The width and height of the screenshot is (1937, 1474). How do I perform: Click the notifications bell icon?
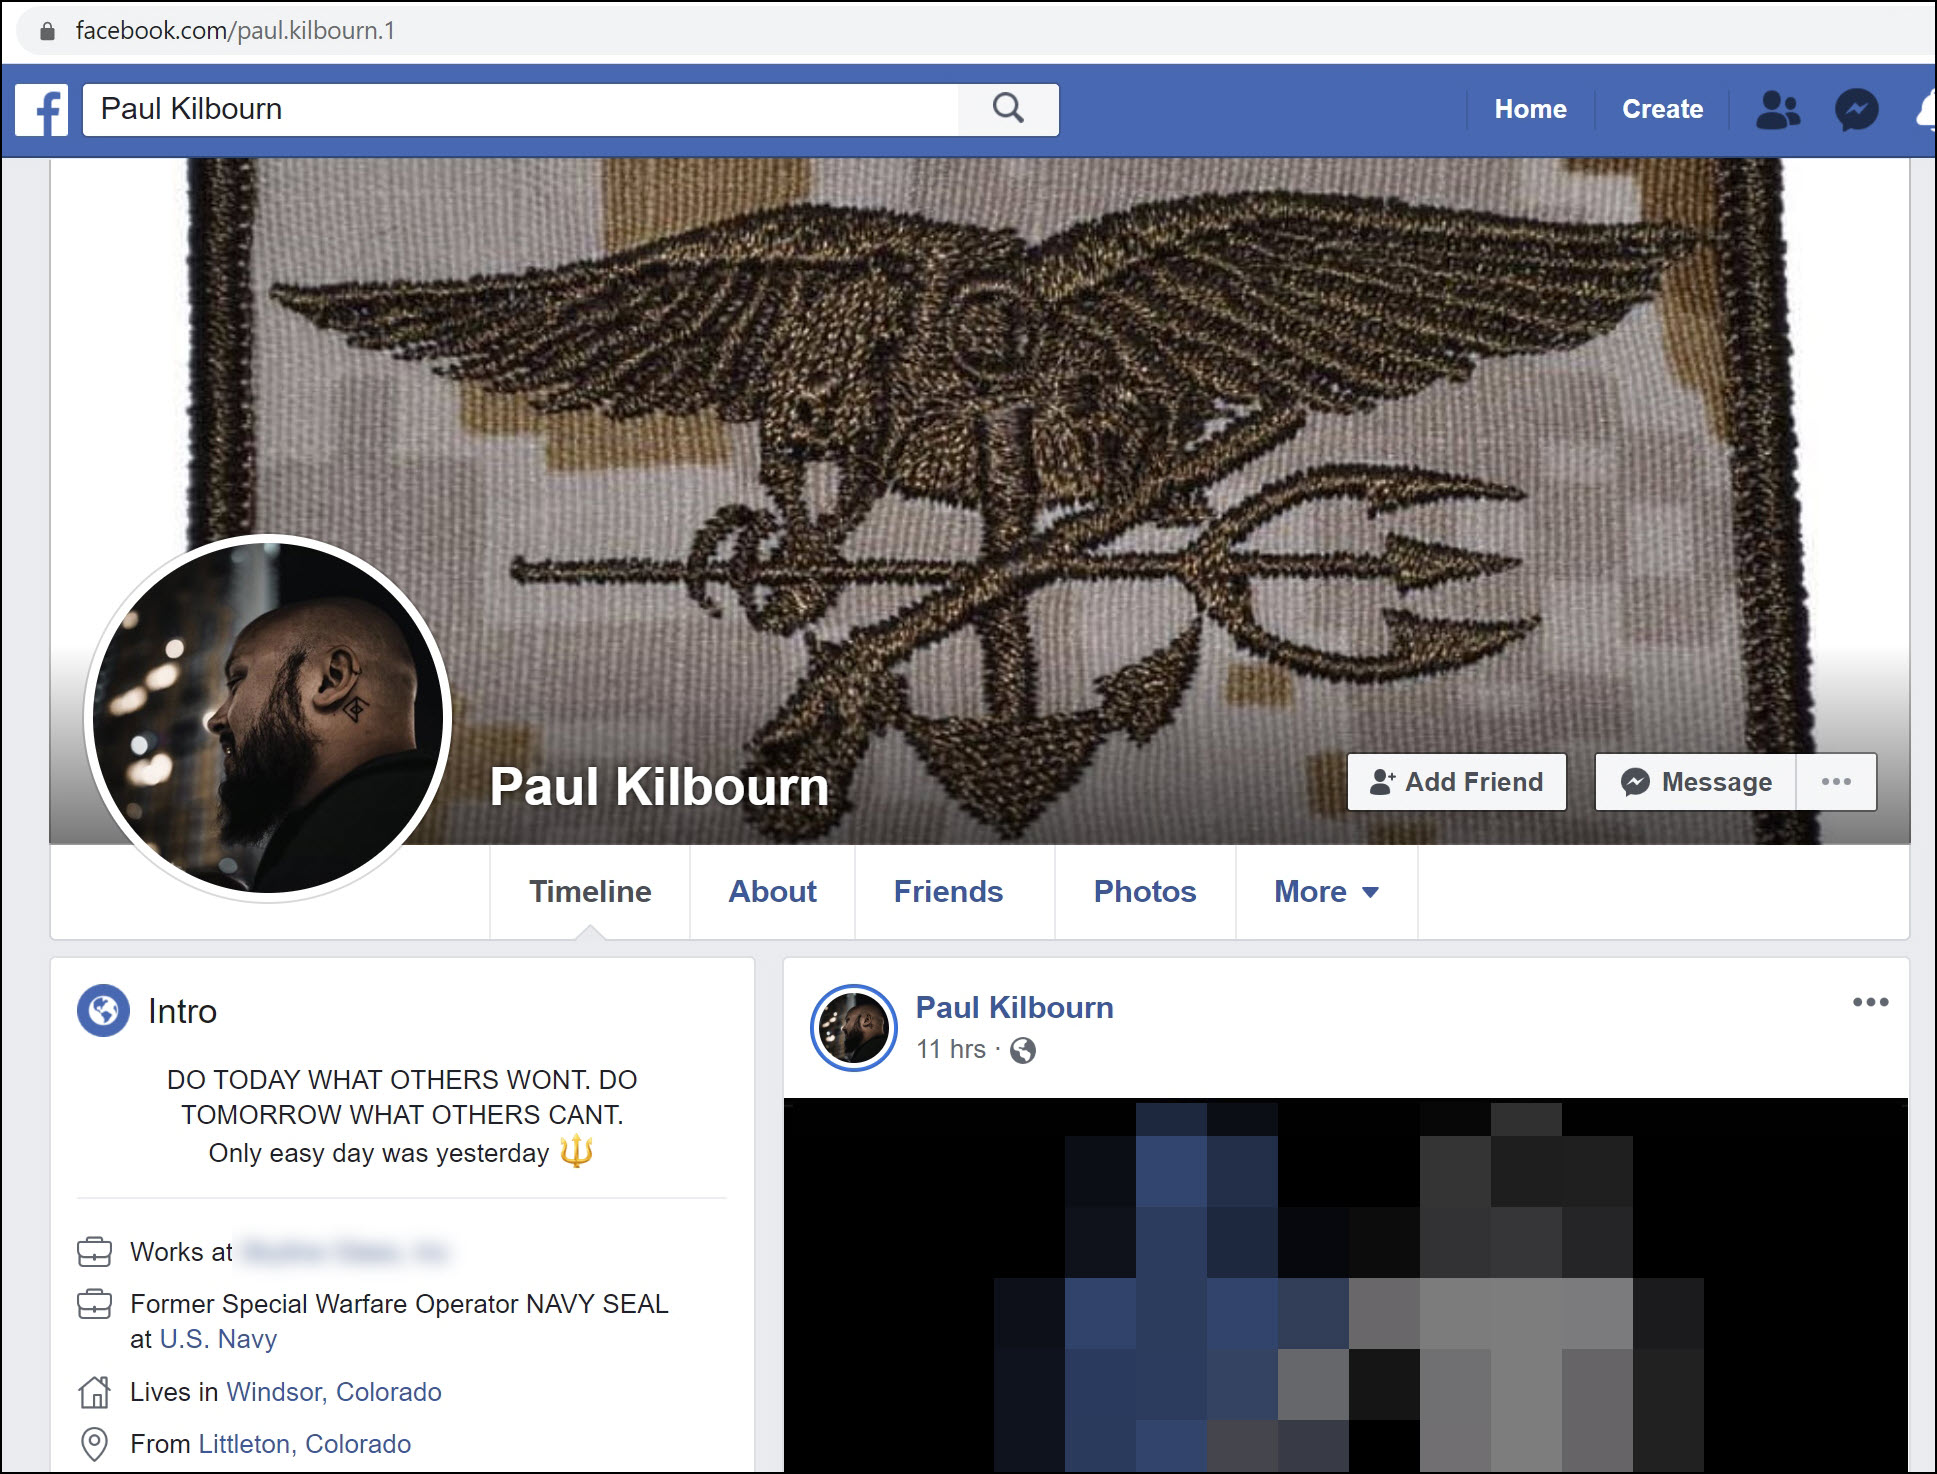coord(1925,110)
